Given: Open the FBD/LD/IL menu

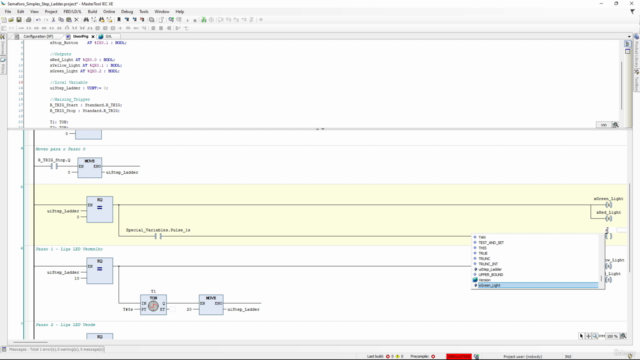Looking at the screenshot, I should point(72,11).
